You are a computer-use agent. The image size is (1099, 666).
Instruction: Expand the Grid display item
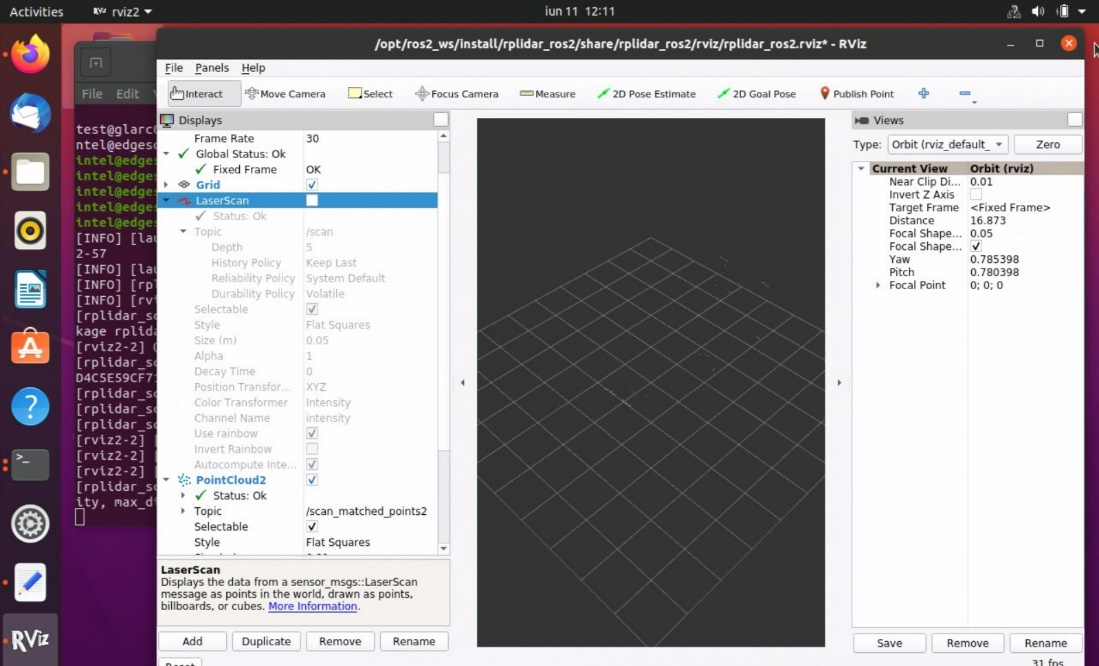click(x=166, y=185)
